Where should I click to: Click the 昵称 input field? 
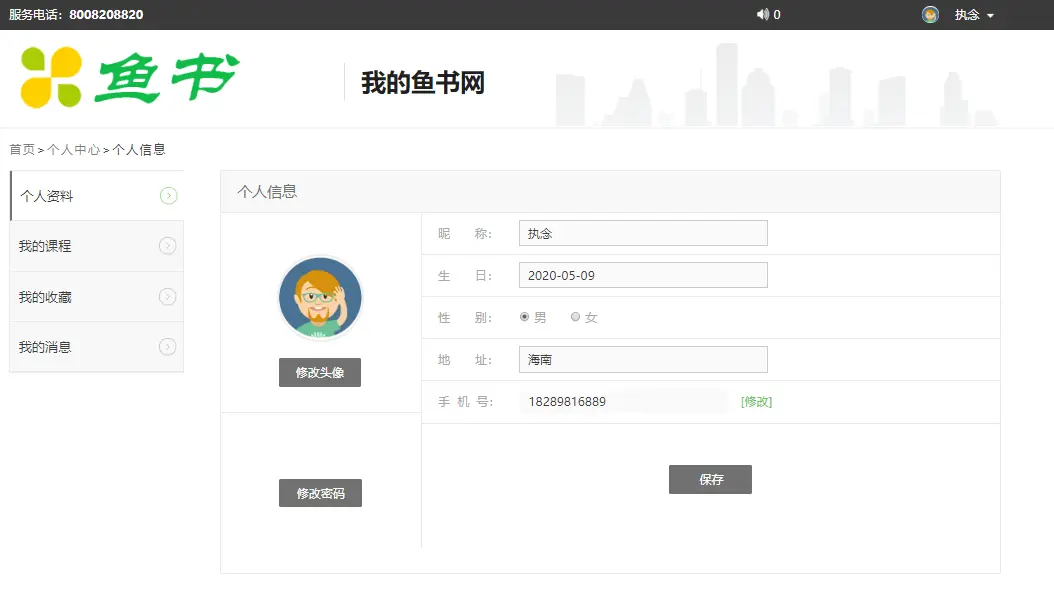click(x=643, y=233)
